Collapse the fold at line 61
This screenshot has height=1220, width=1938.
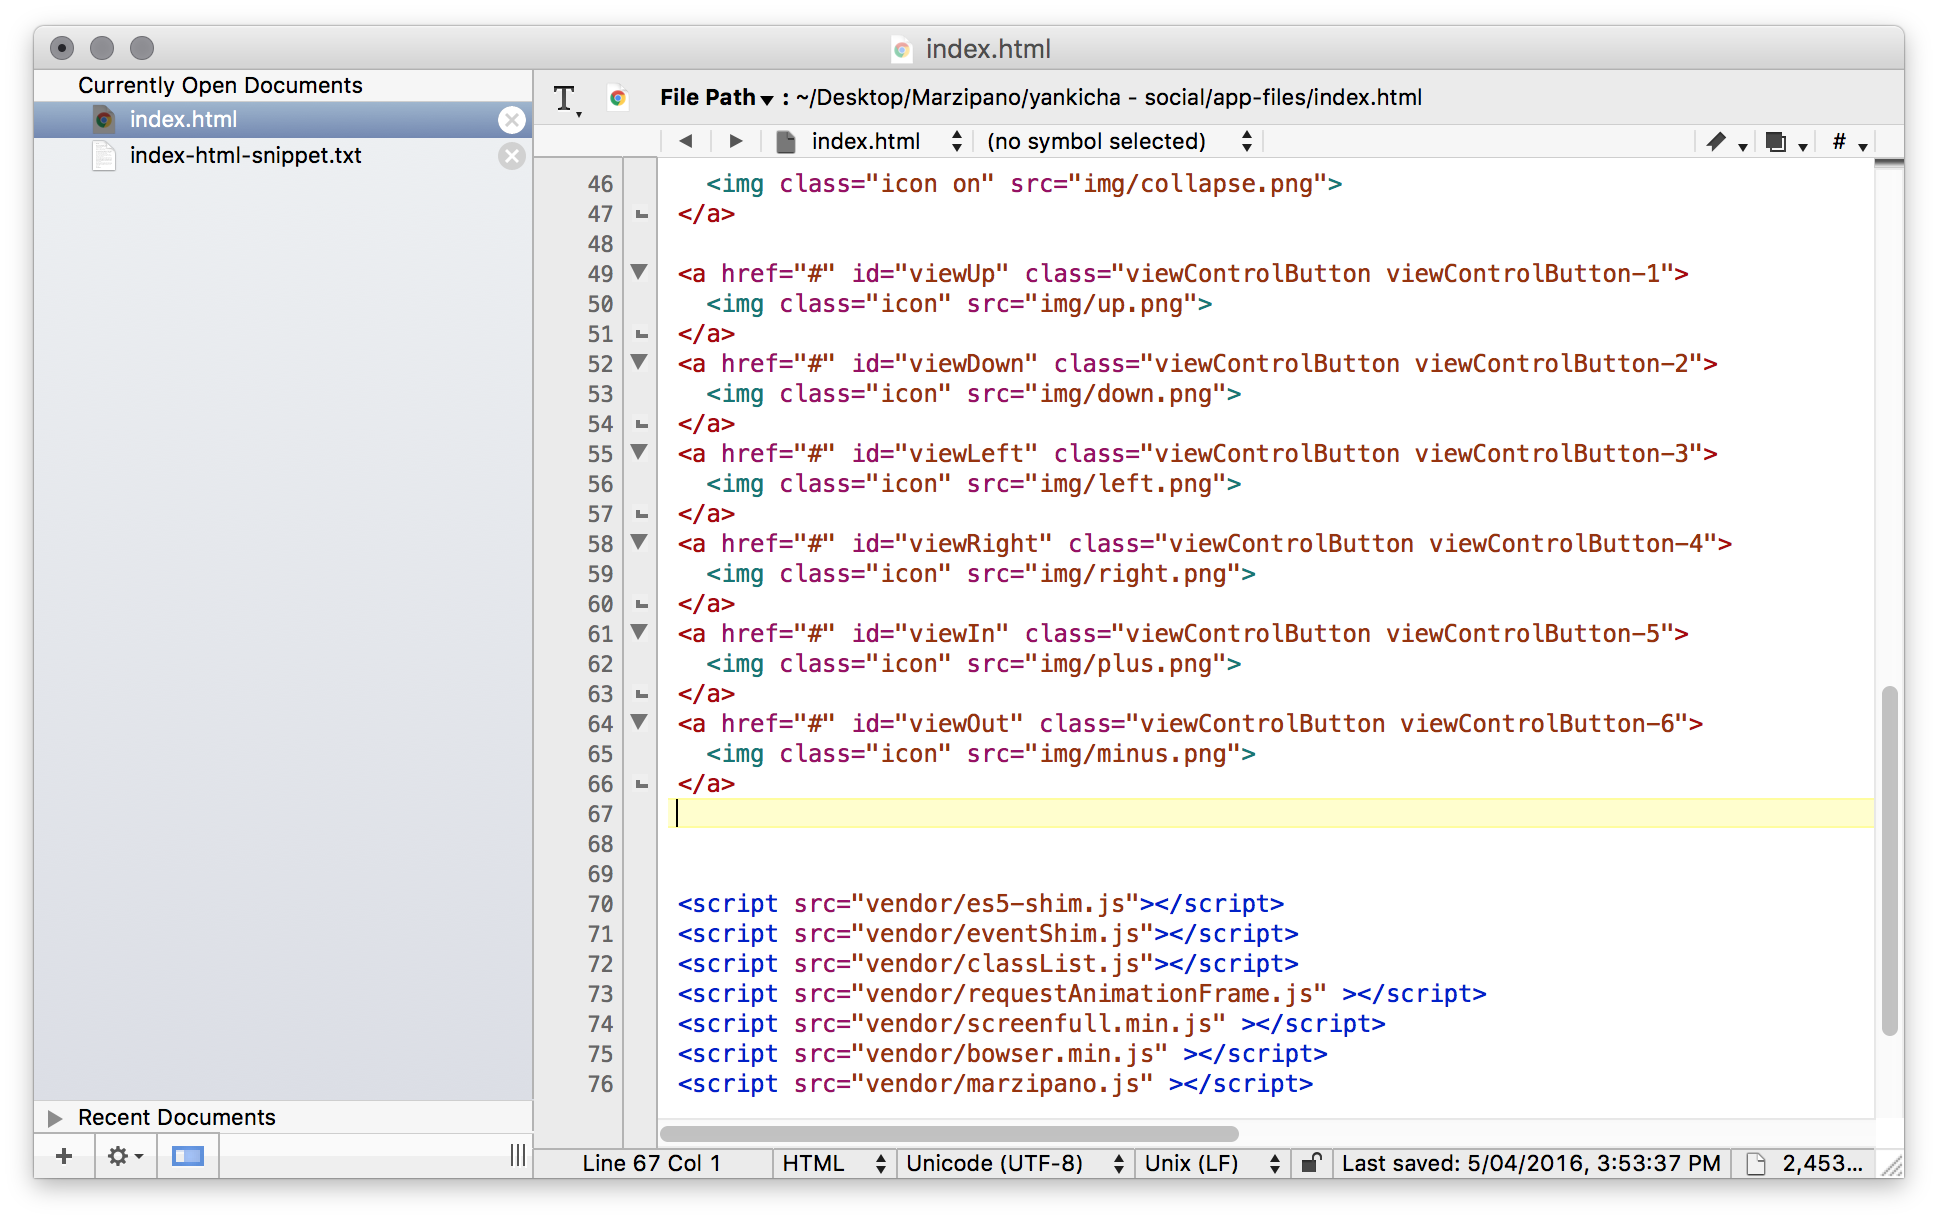tap(639, 632)
